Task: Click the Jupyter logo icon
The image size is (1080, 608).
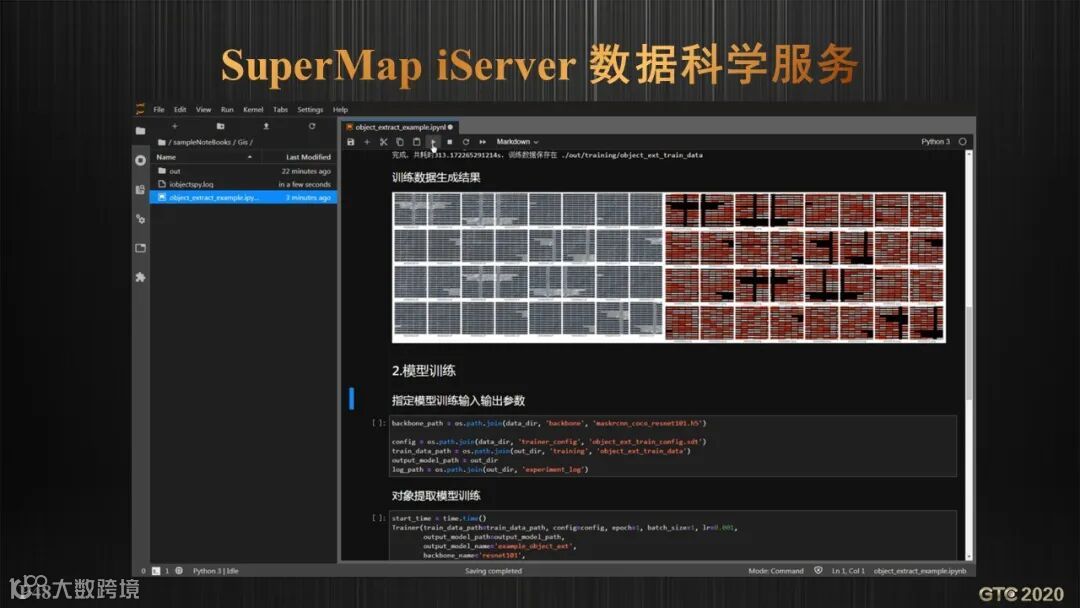Action: coord(141,109)
